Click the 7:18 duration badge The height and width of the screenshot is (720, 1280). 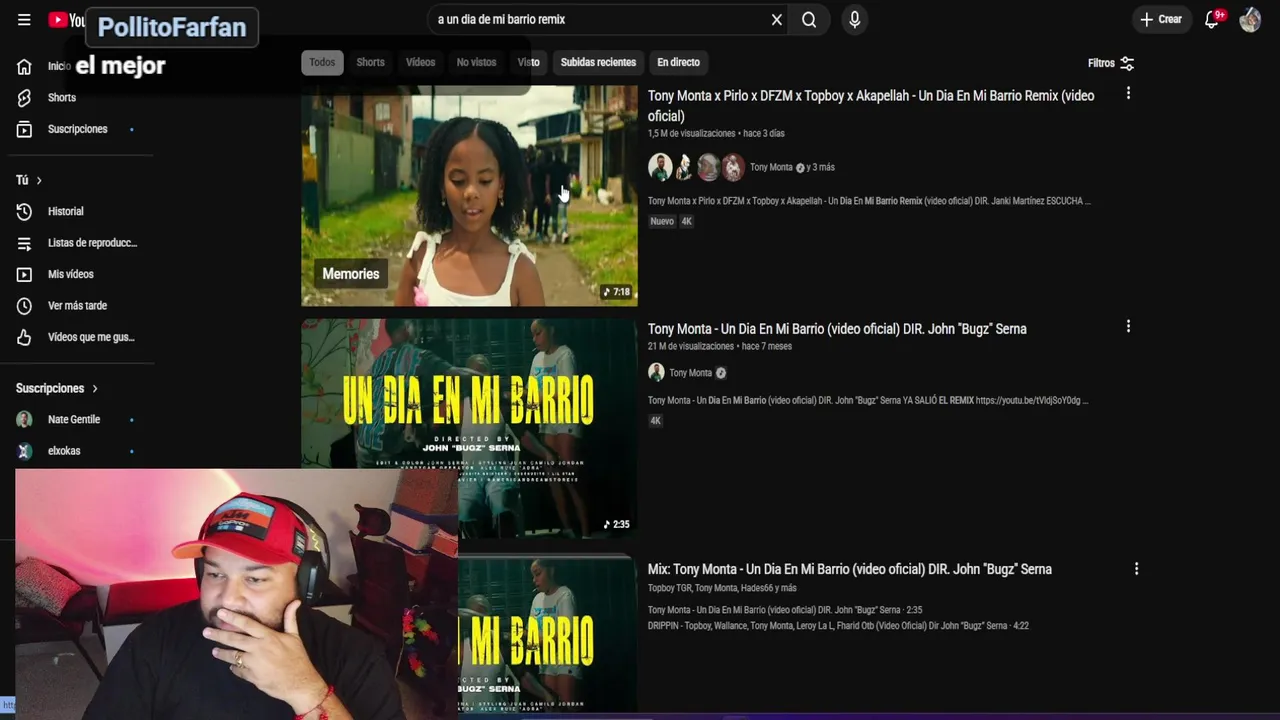[x=616, y=292]
